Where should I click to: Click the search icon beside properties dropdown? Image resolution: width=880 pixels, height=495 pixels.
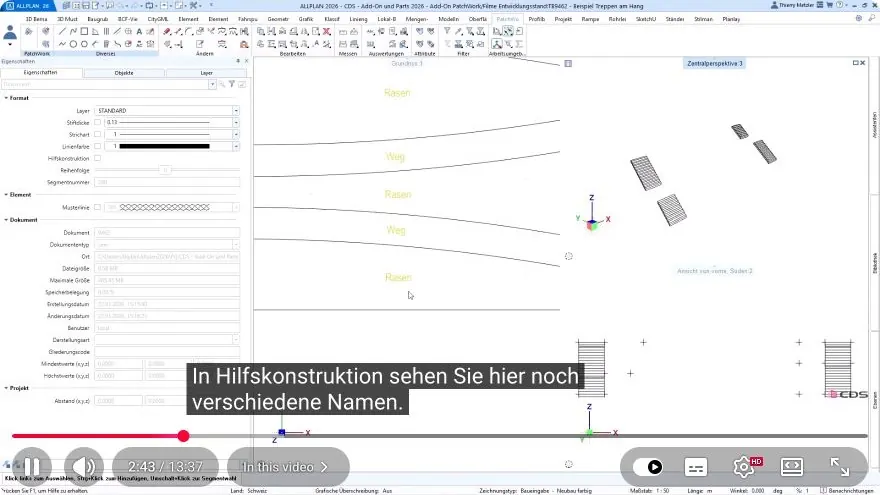click(222, 84)
